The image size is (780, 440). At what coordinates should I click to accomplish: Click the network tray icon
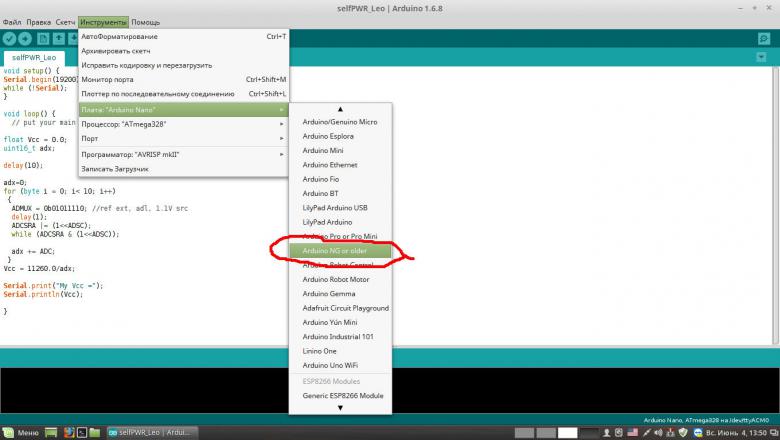click(670, 433)
